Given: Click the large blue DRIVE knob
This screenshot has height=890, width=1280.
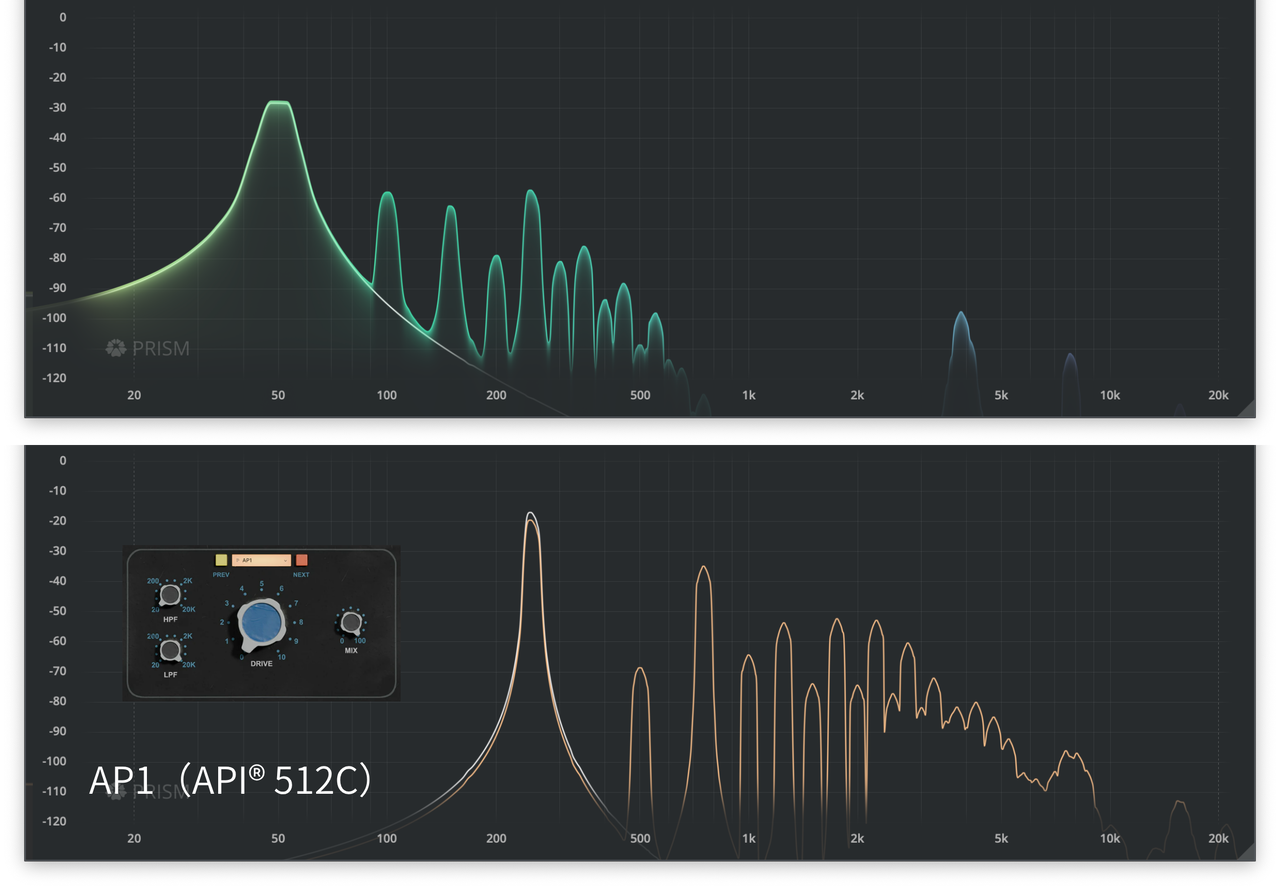Looking at the screenshot, I should 264,623.
